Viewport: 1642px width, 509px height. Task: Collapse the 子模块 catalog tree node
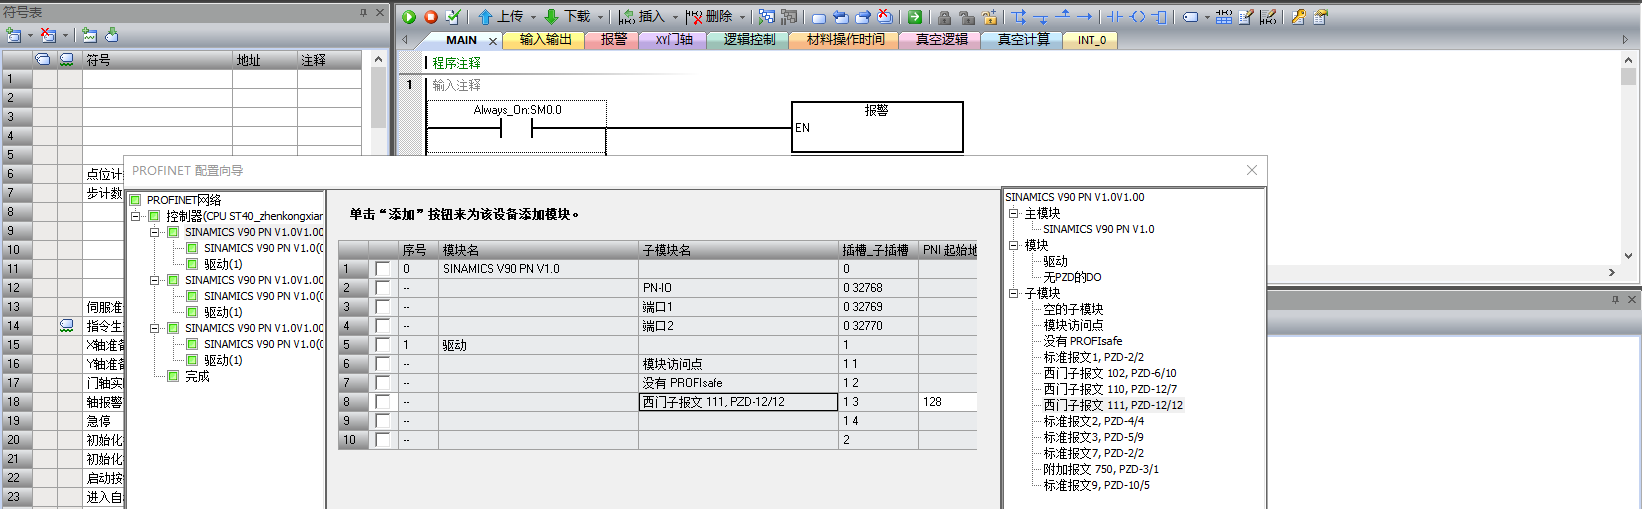[x=1013, y=293]
